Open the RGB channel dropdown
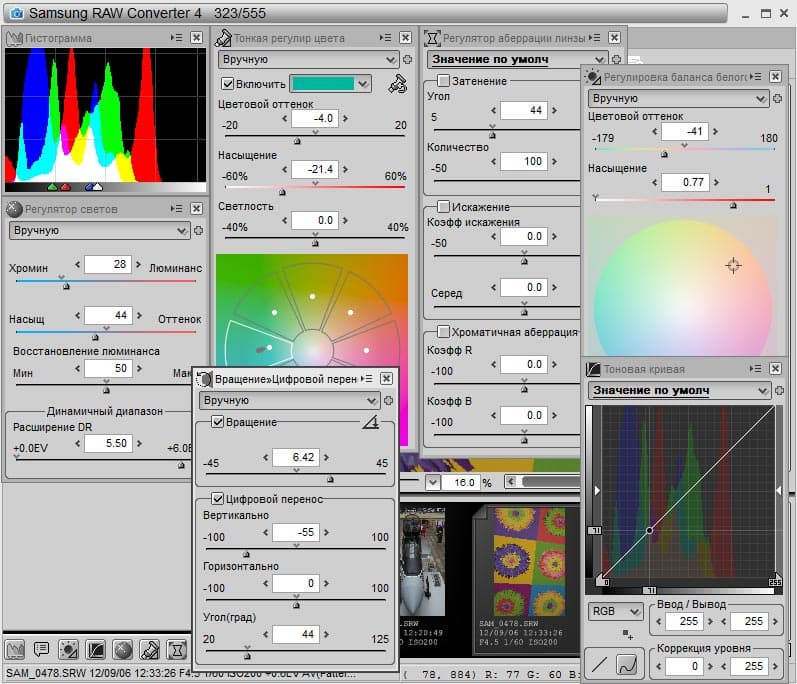This screenshot has height=684, width=797. tap(615, 611)
